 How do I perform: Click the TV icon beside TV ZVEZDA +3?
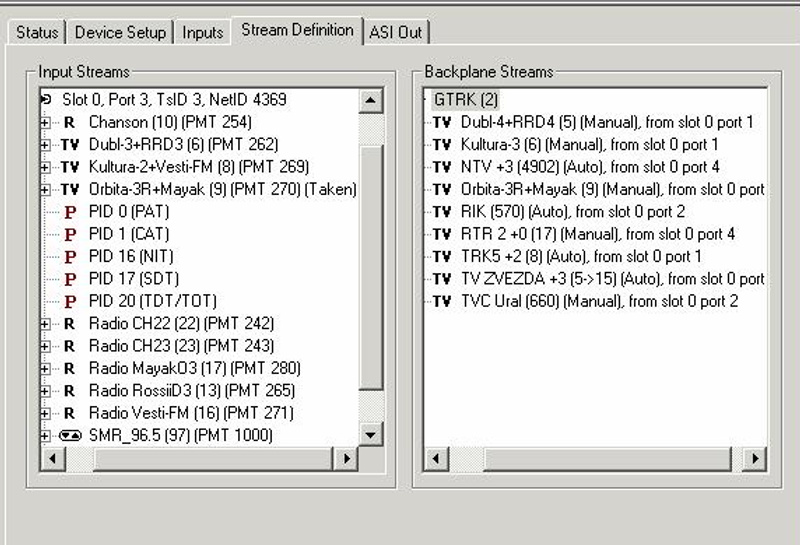click(x=442, y=280)
